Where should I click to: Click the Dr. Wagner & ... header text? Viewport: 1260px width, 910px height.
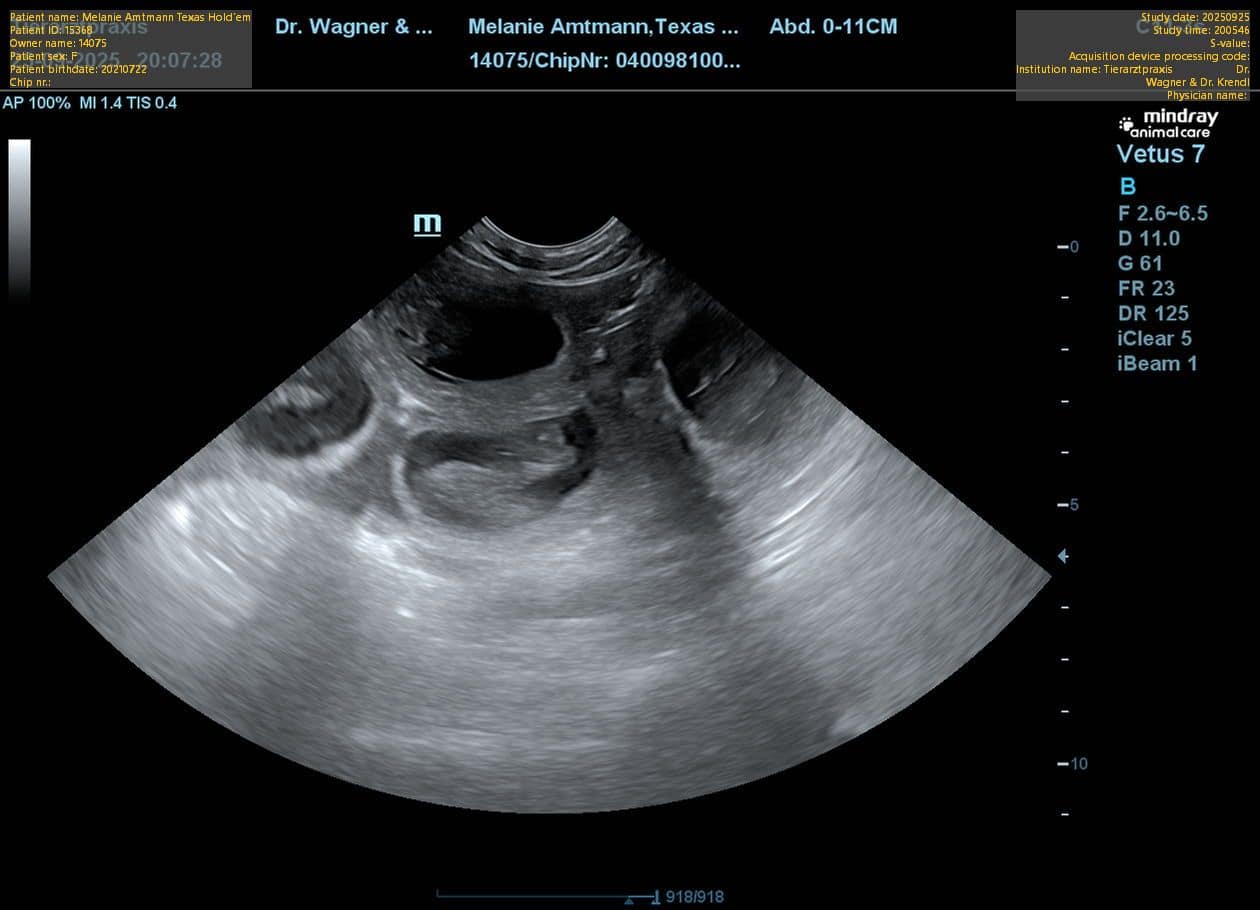(x=354, y=27)
